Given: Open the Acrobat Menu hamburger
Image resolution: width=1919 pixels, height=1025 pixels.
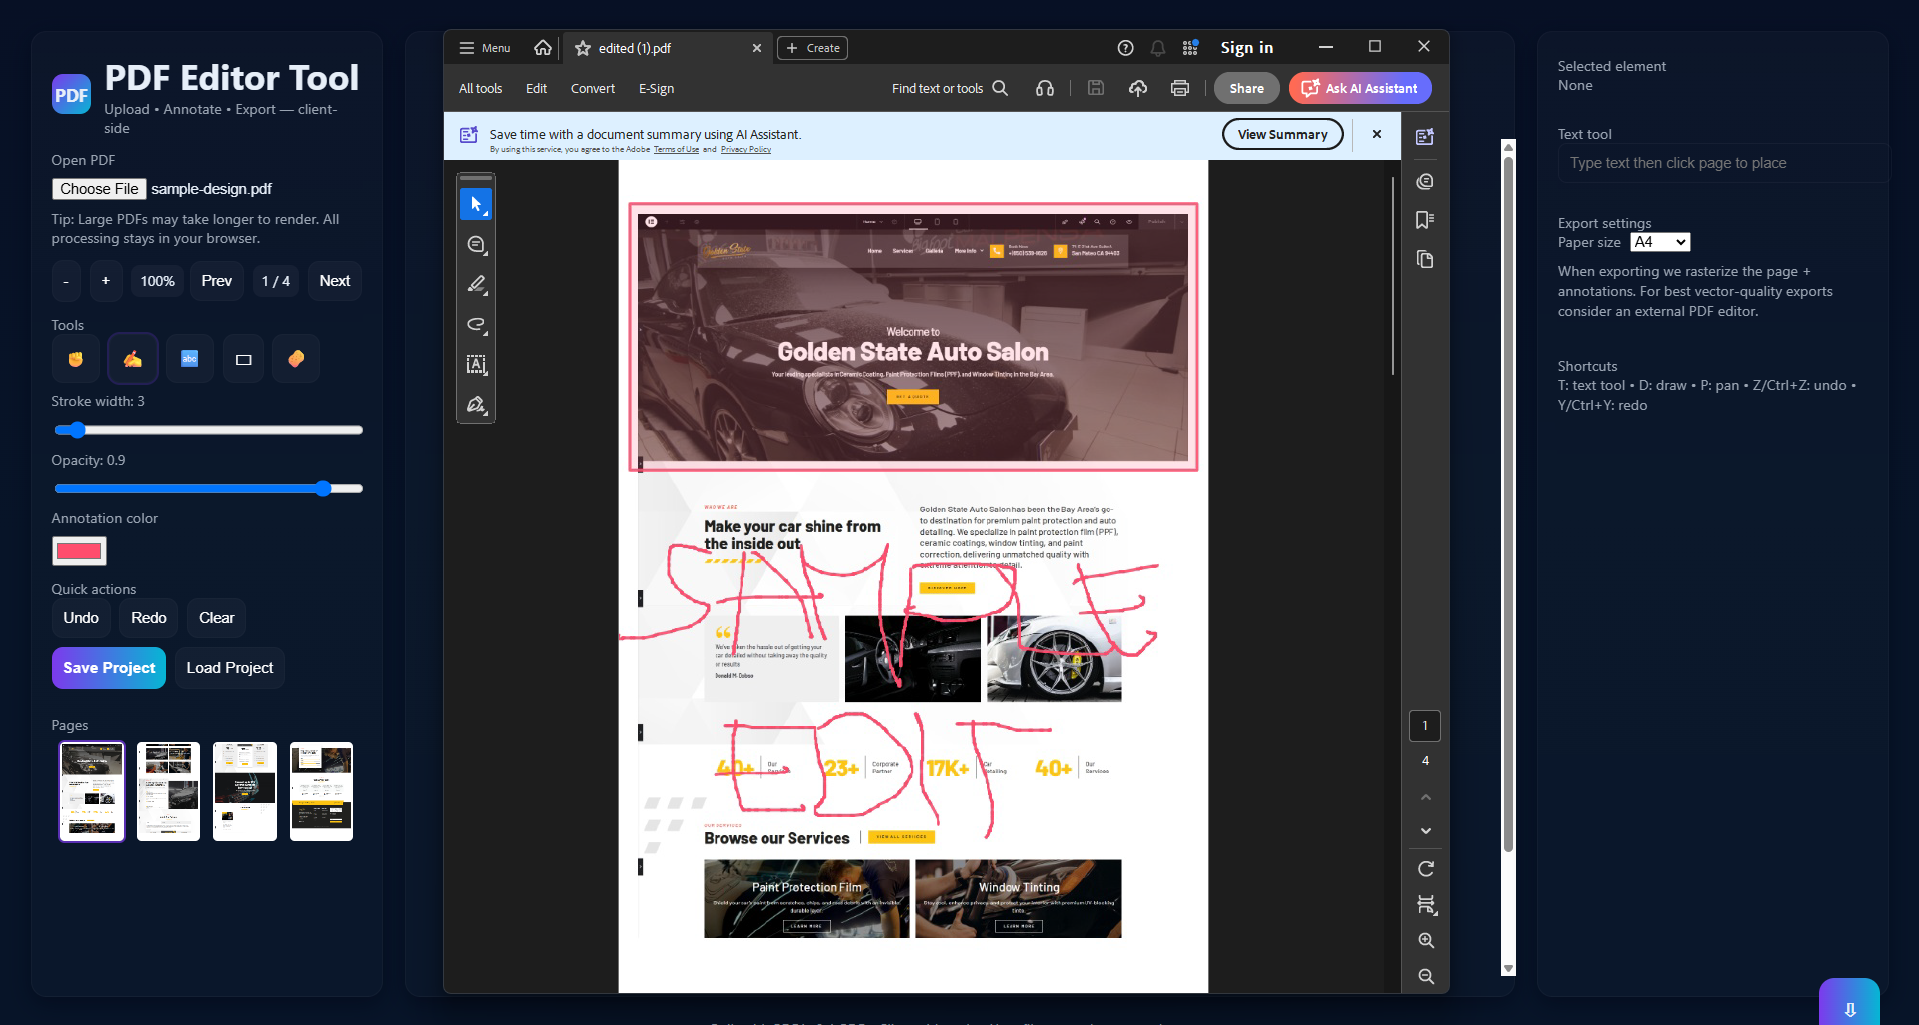Looking at the screenshot, I should [484, 48].
